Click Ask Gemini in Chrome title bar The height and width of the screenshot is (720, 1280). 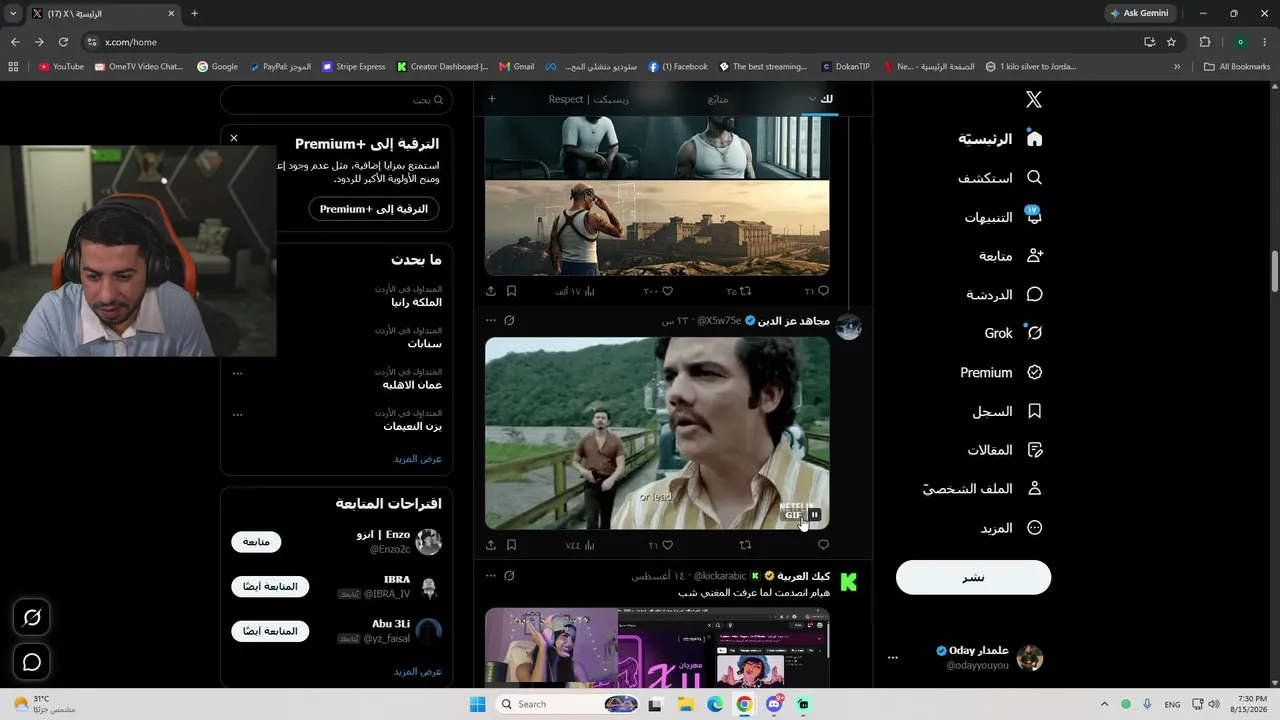click(x=1139, y=14)
